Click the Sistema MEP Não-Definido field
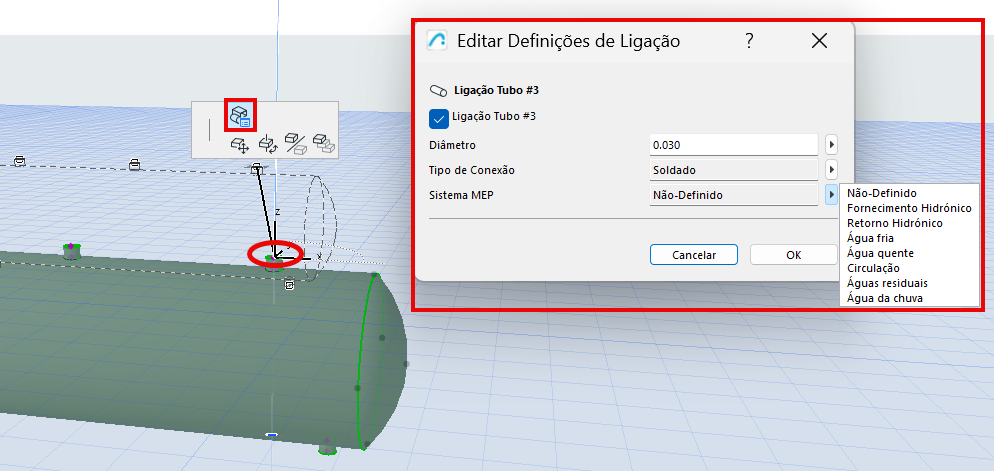This screenshot has height=471, width=994. click(733, 195)
